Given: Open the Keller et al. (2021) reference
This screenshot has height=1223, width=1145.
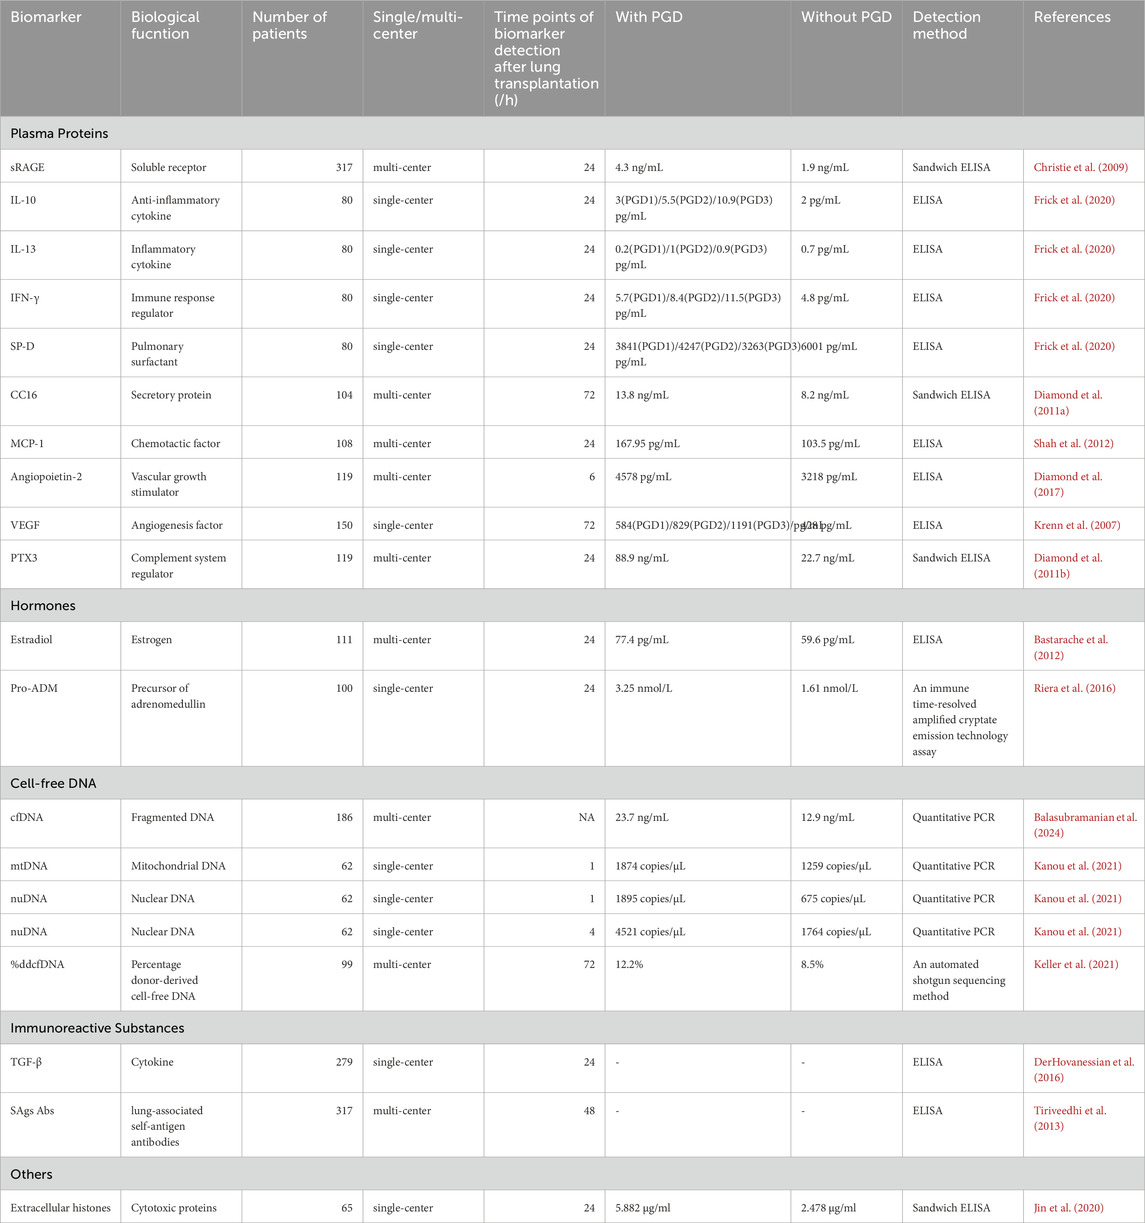Looking at the screenshot, I should pyautogui.click(x=1075, y=964).
